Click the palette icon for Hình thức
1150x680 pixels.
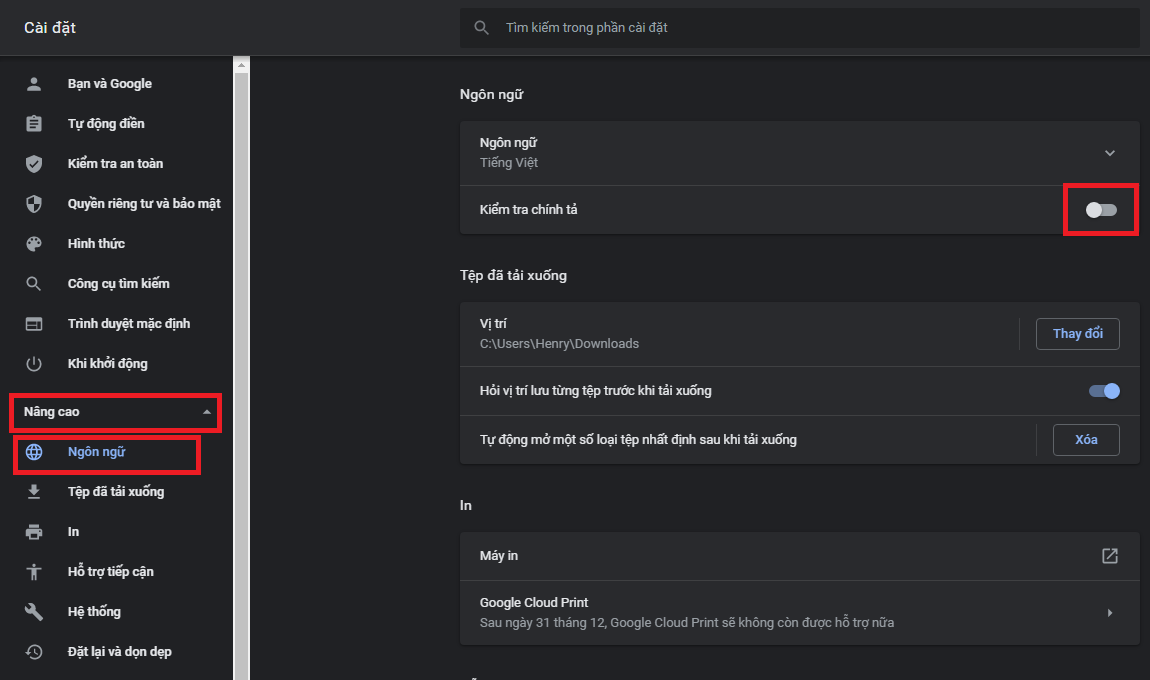pyautogui.click(x=34, y=244)
